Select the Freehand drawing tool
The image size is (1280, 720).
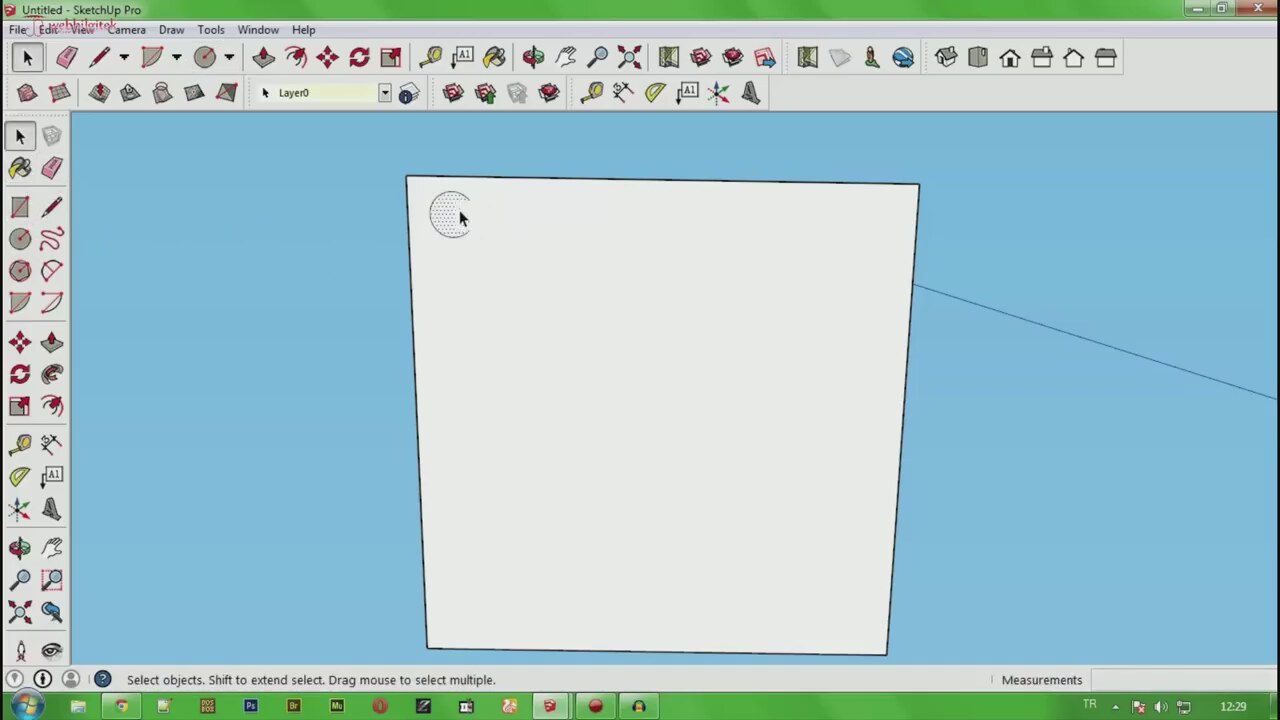coord(52,239)
